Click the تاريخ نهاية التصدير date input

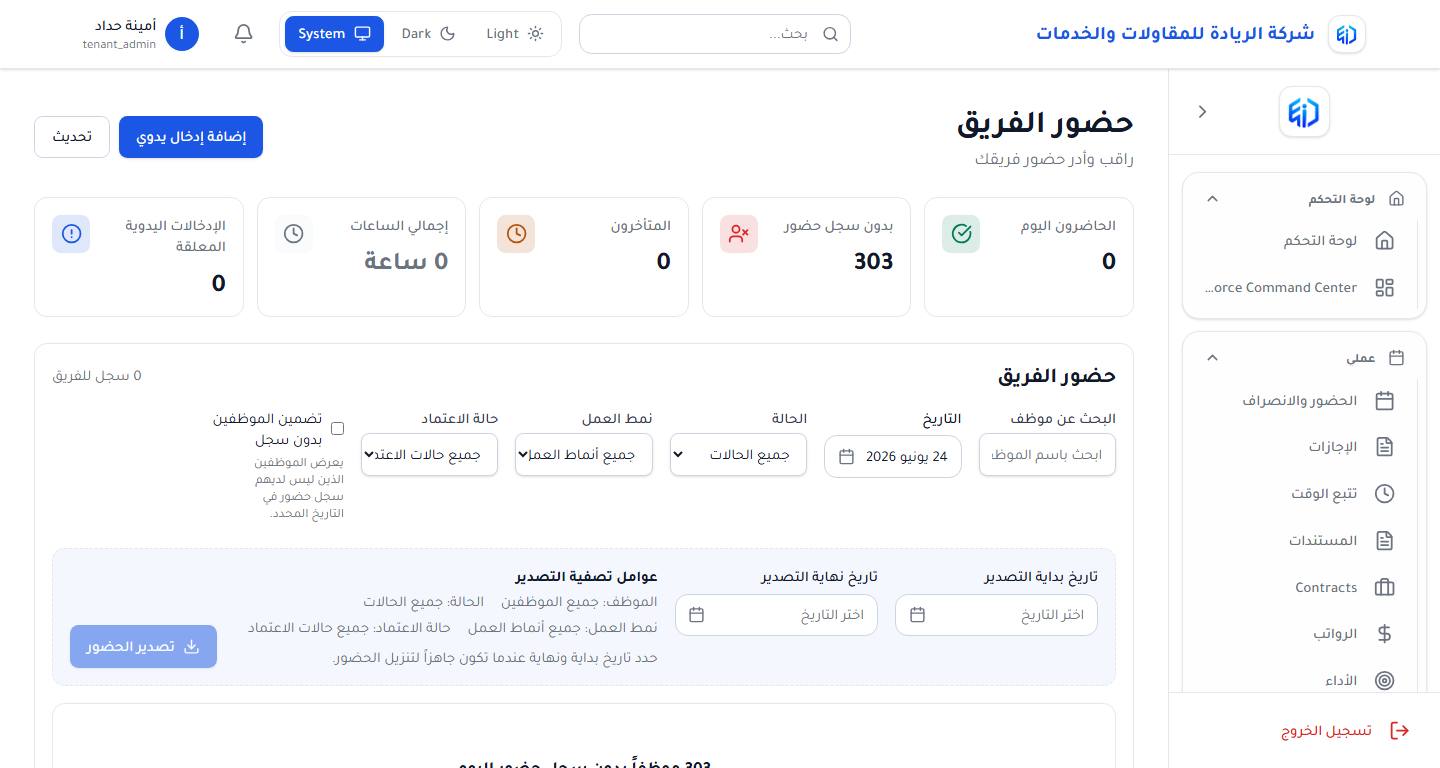click(776, 615)
